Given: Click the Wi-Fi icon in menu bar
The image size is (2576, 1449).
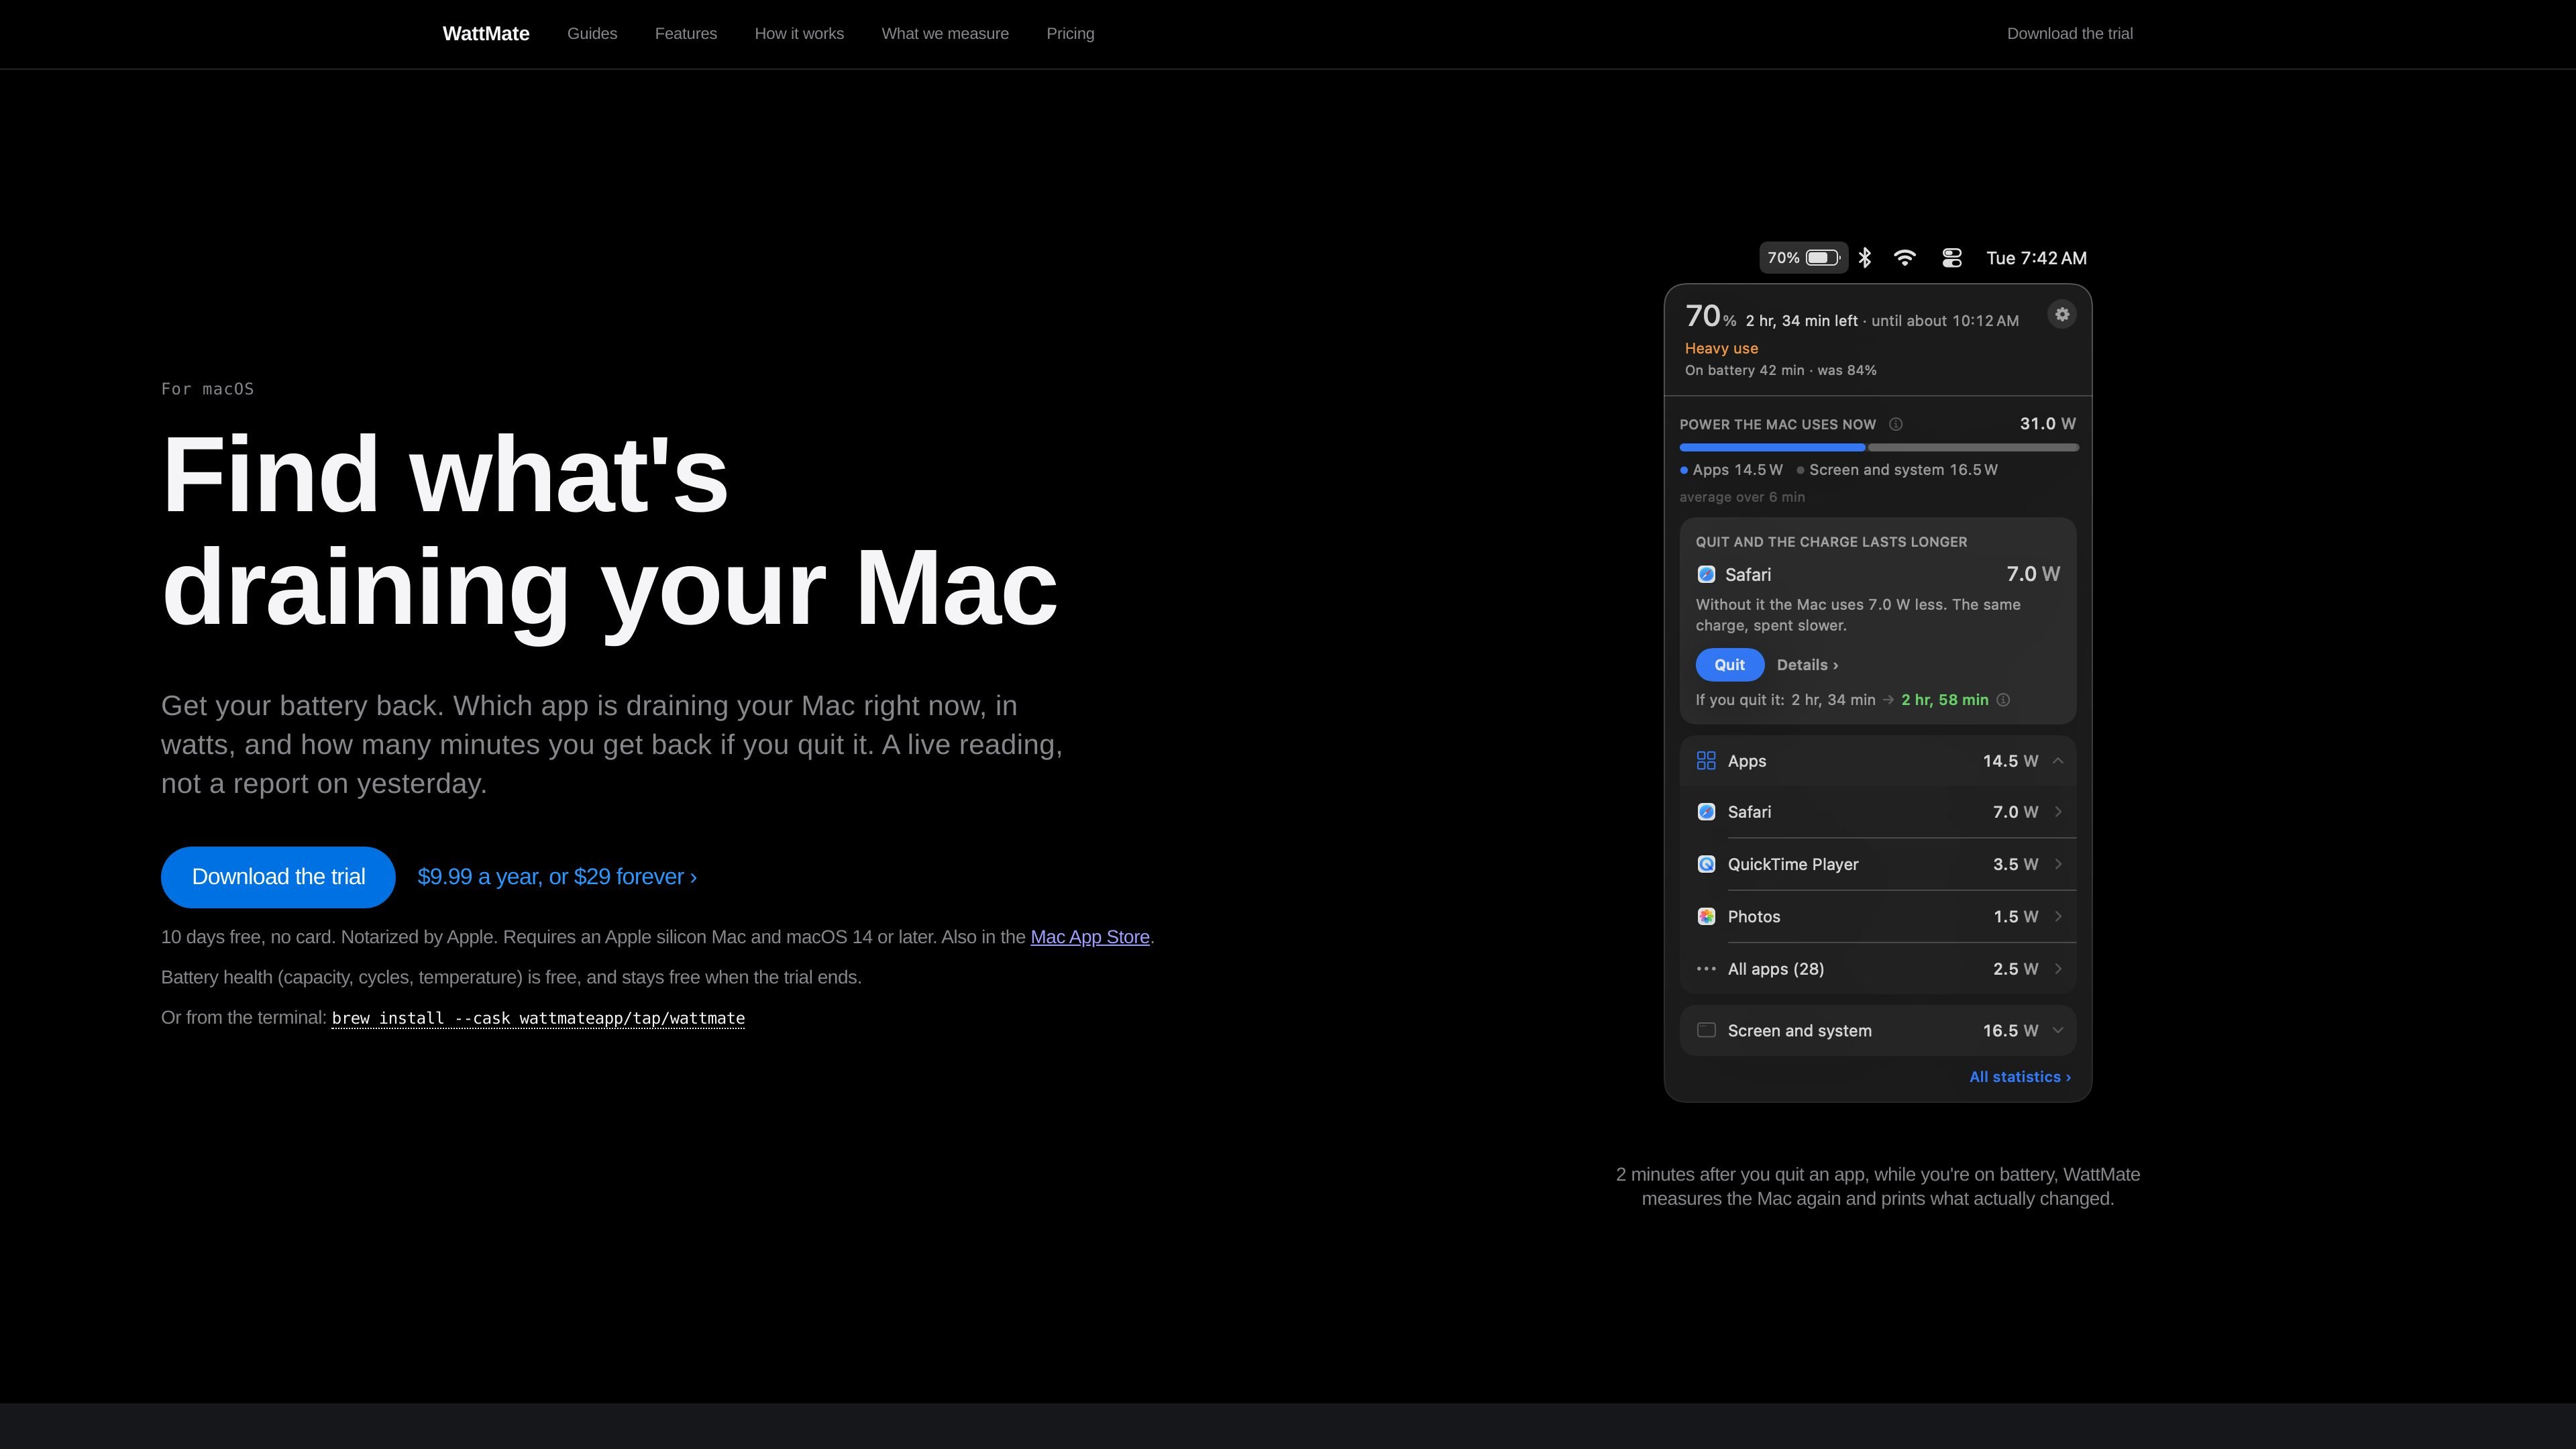Looking at the screenshot, I should pyautogui.click(x=1905, y=258).
